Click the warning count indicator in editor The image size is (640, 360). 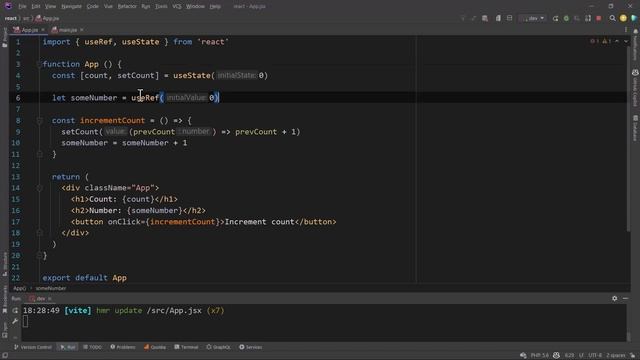point(607,41)
